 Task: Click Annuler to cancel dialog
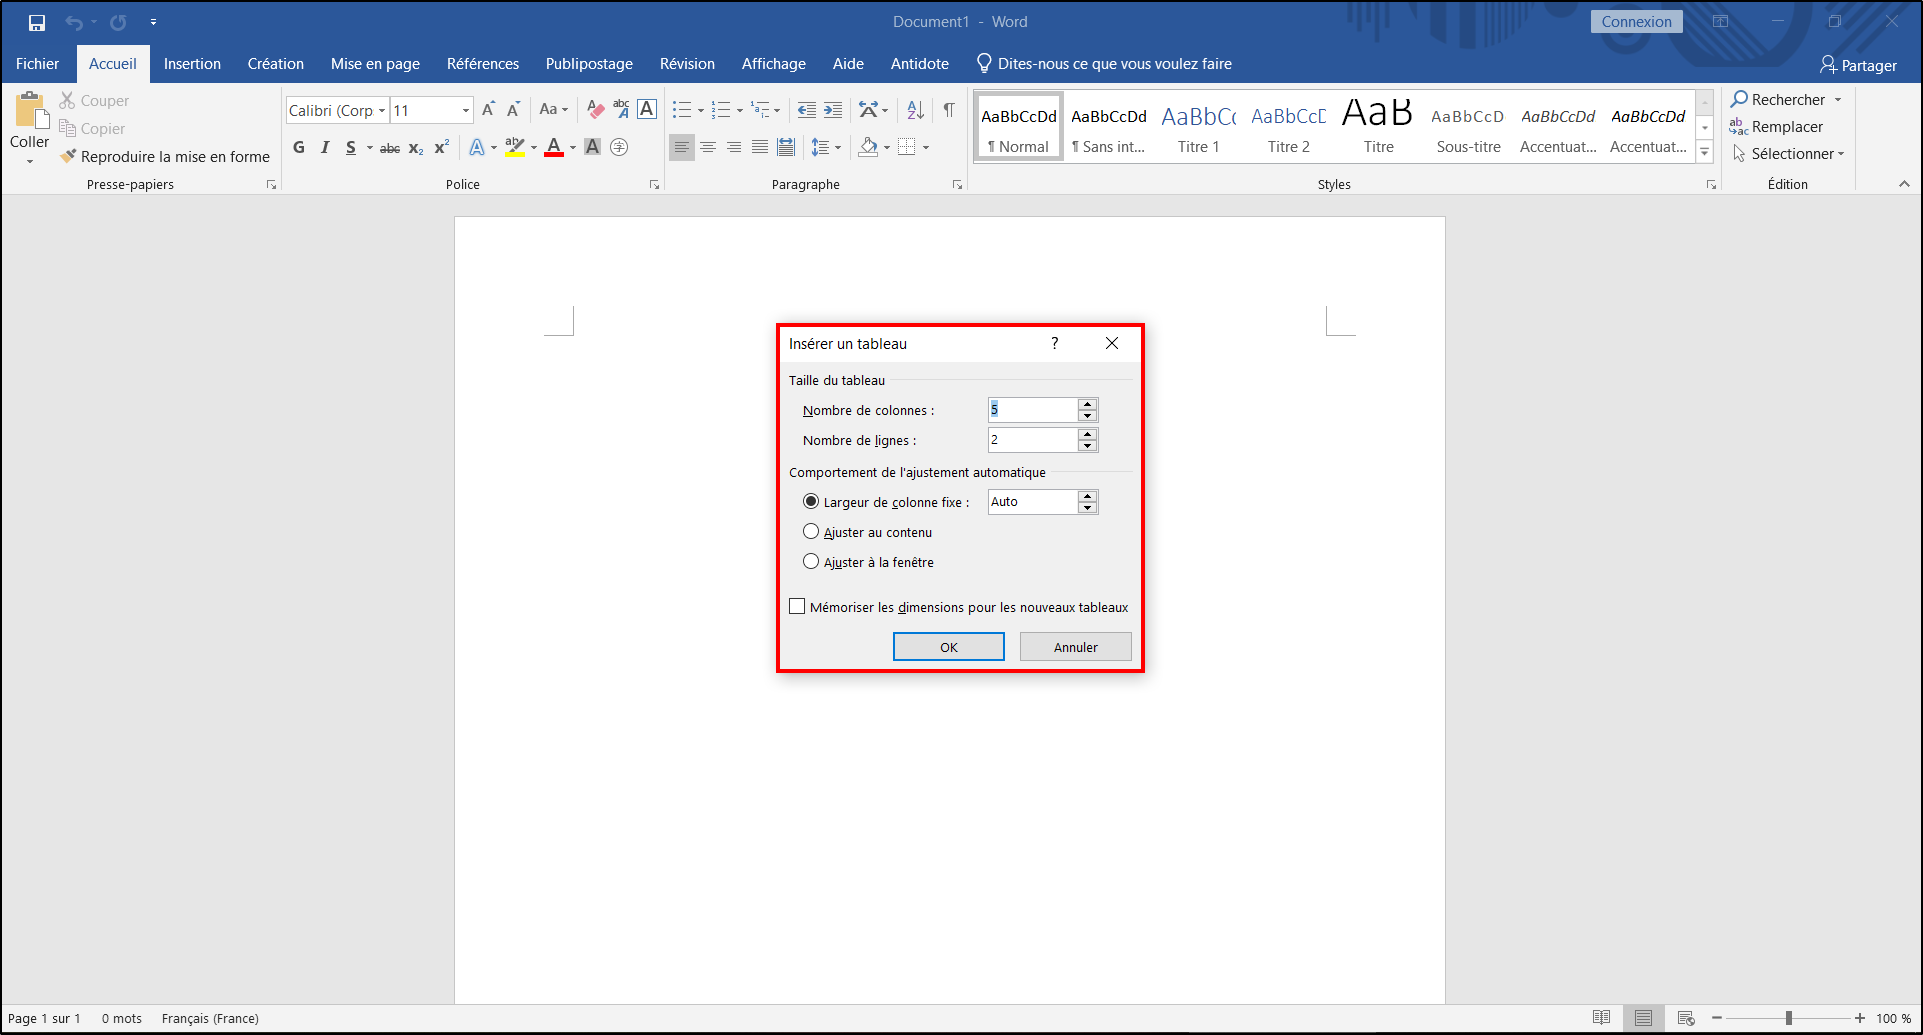point(1075,647)
